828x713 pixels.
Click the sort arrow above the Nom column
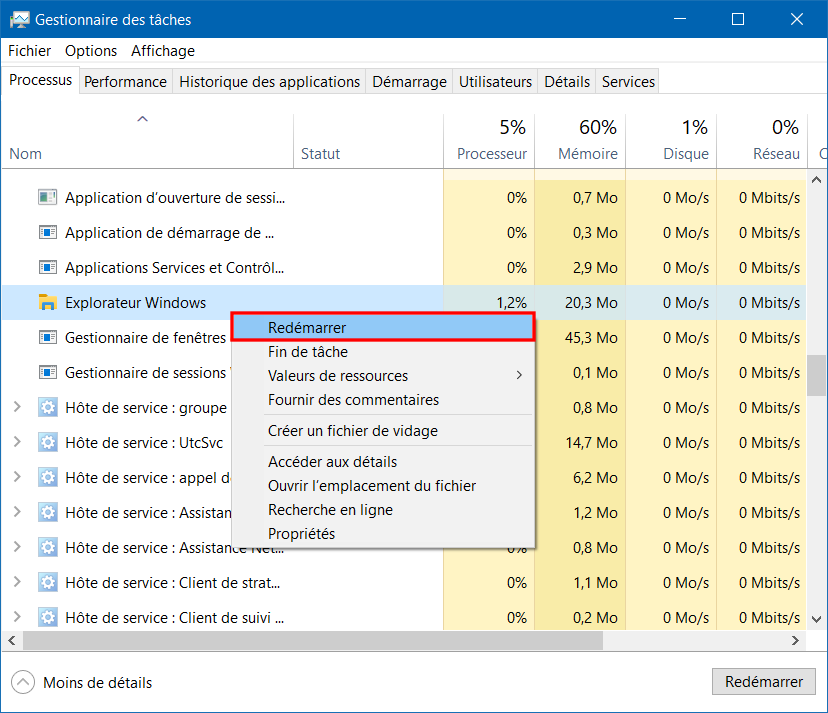(143, 119)
